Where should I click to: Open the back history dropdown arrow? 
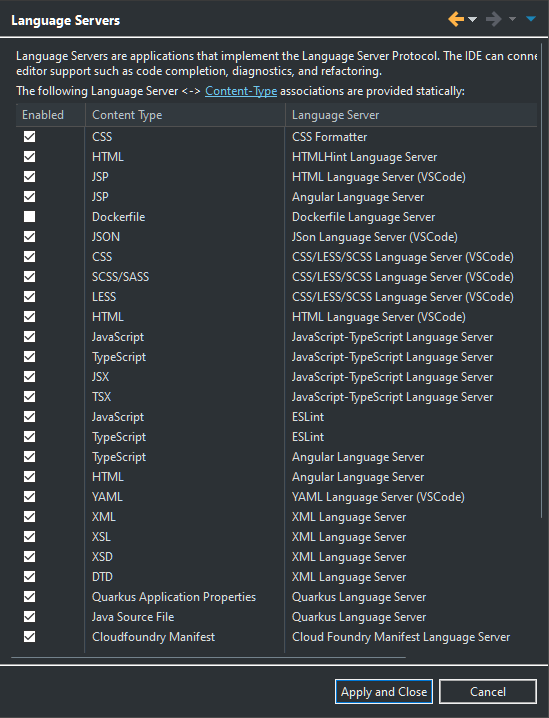[x=473, y=19]
